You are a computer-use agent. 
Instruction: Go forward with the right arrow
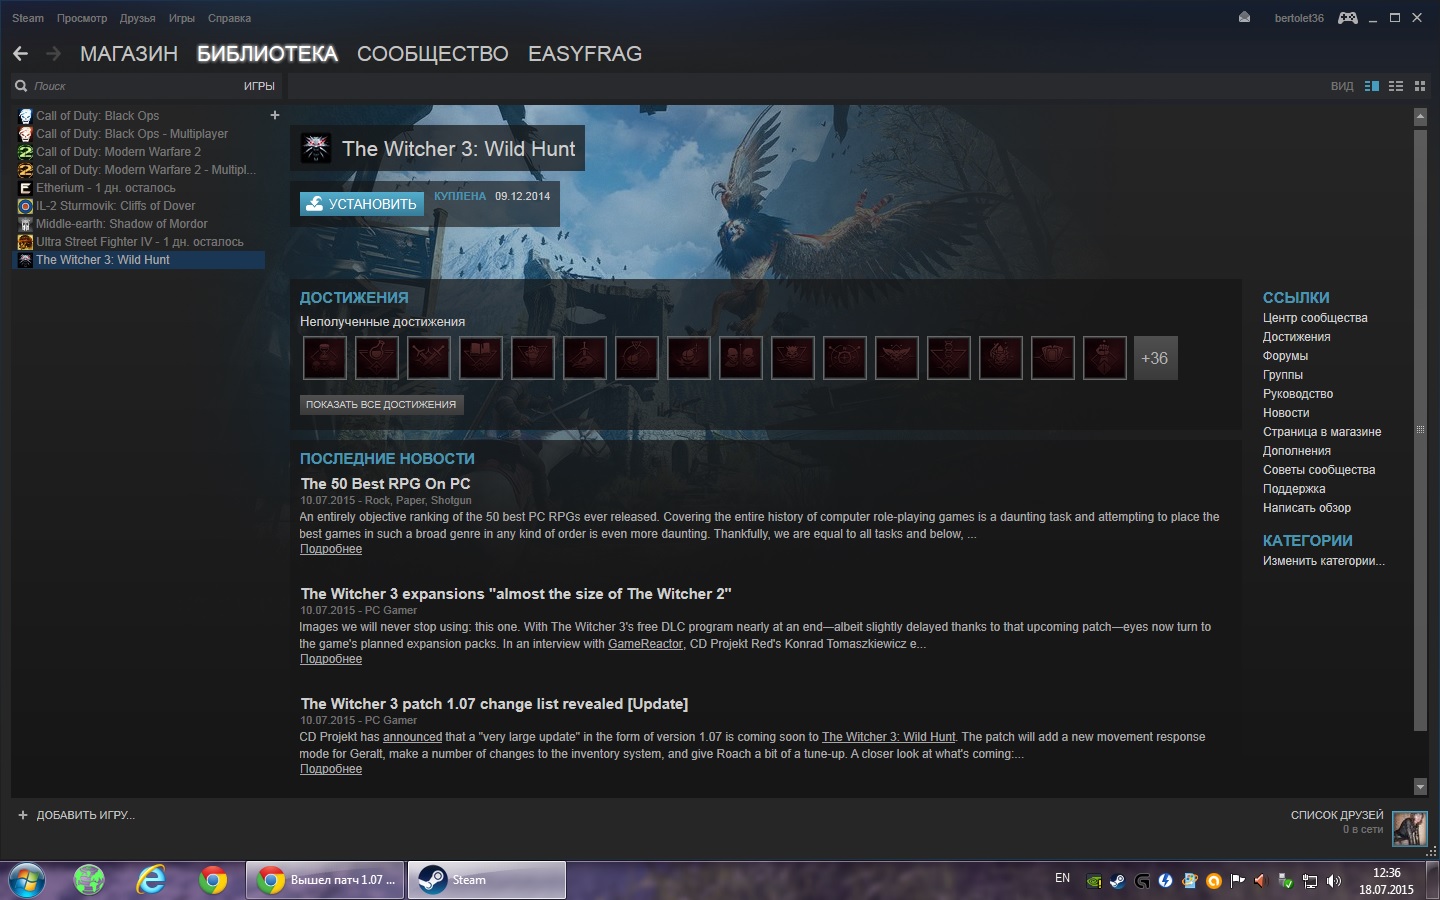54,54
